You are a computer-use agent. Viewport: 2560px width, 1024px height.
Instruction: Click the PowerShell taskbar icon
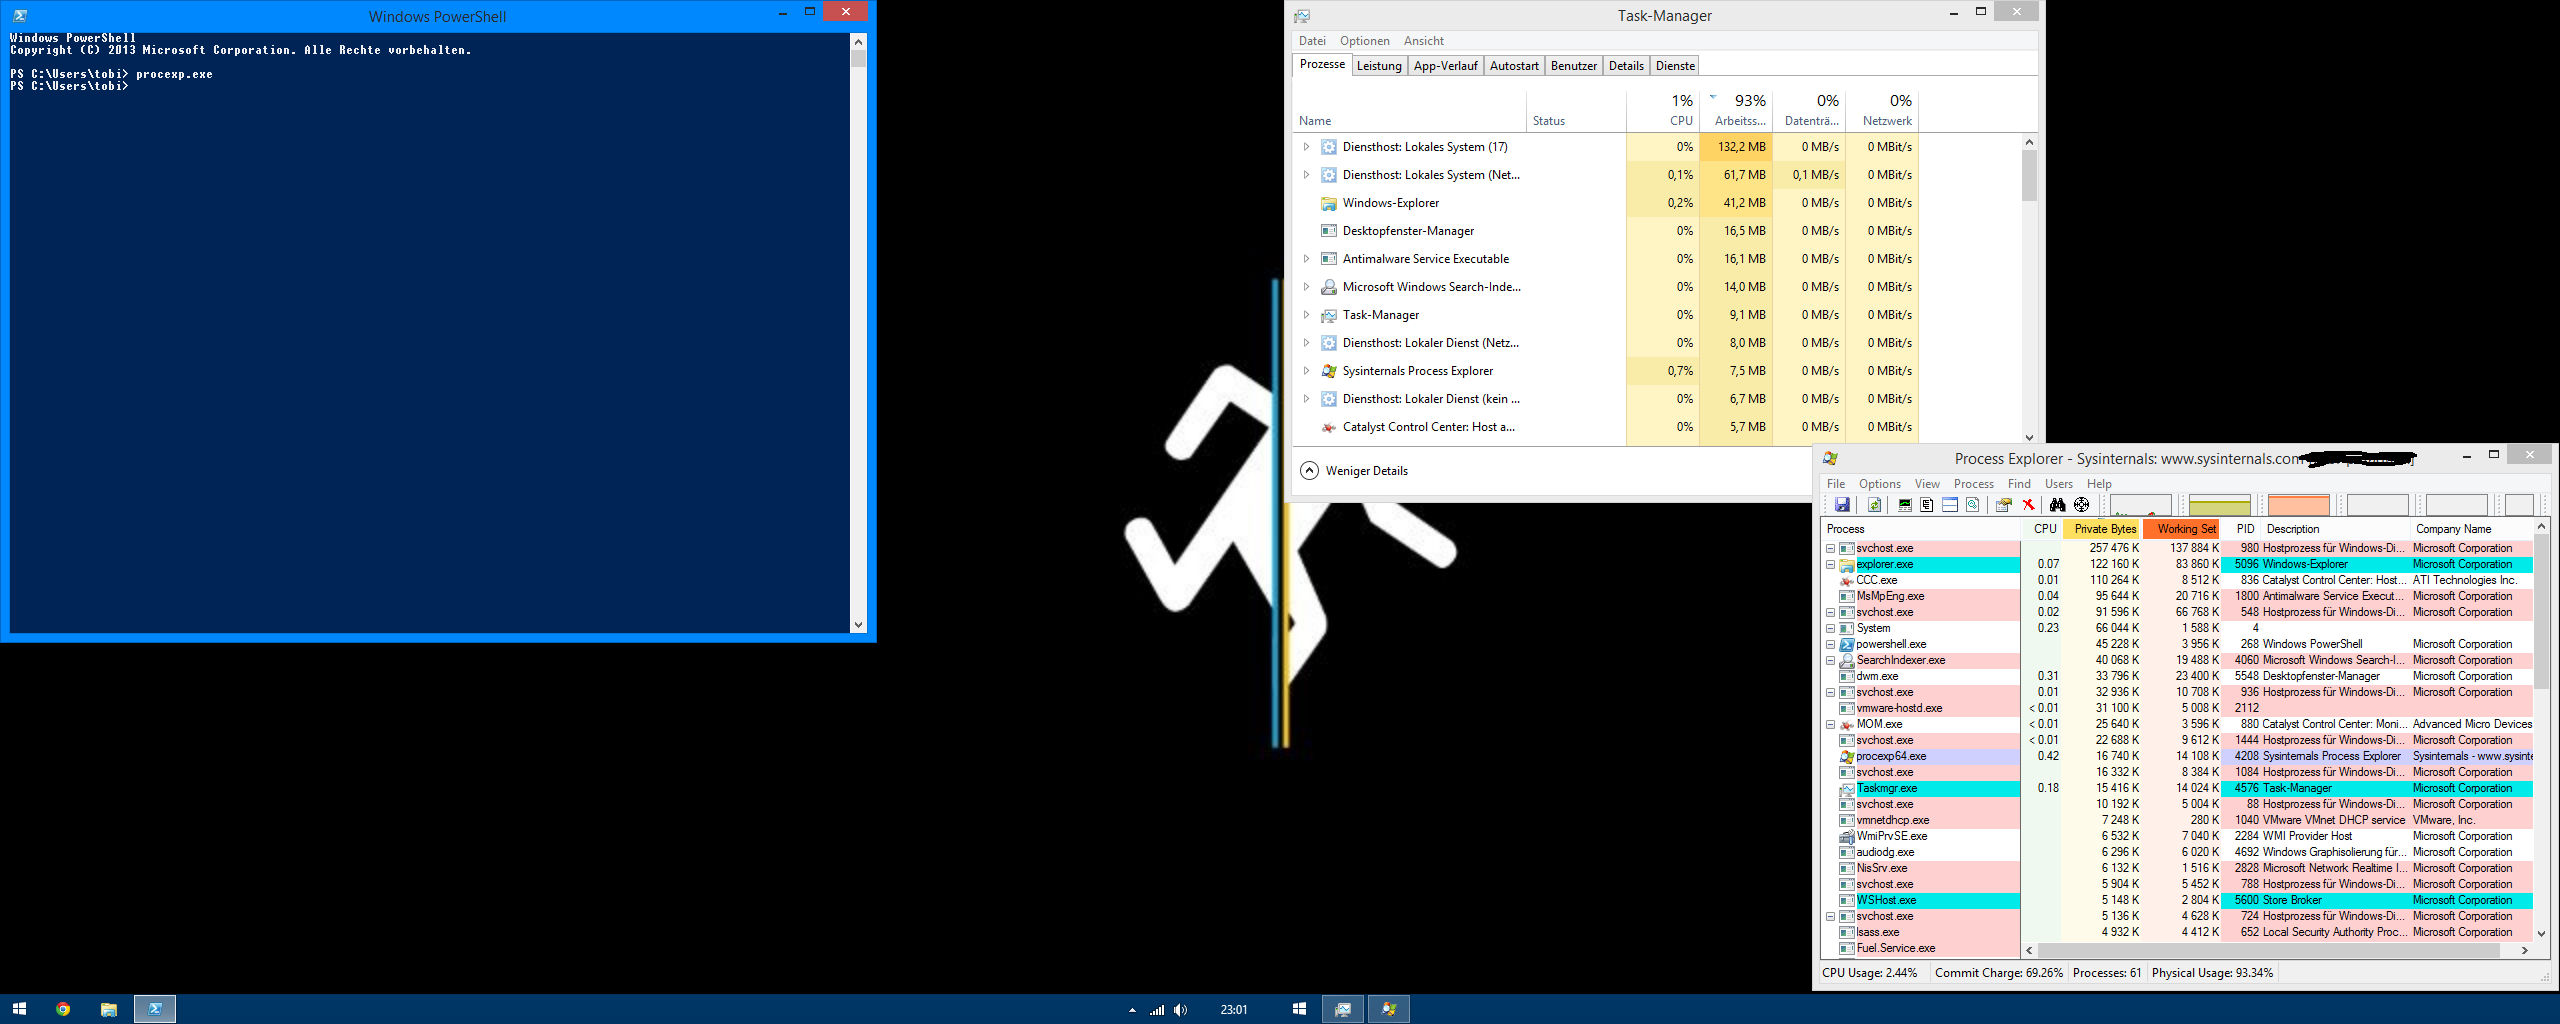[155, 1009]
